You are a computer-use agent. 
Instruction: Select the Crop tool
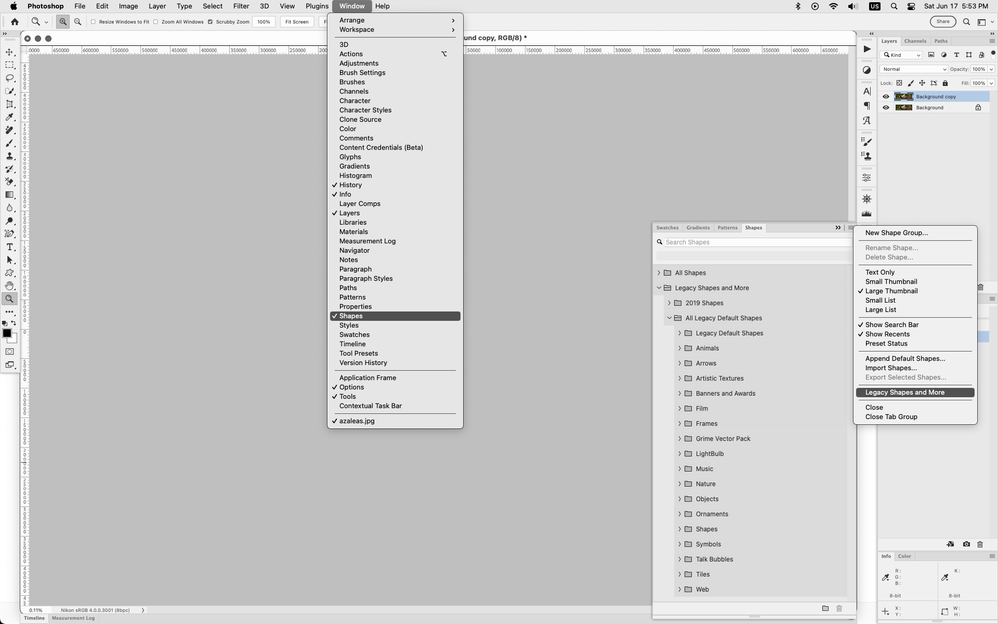[10, 104]
